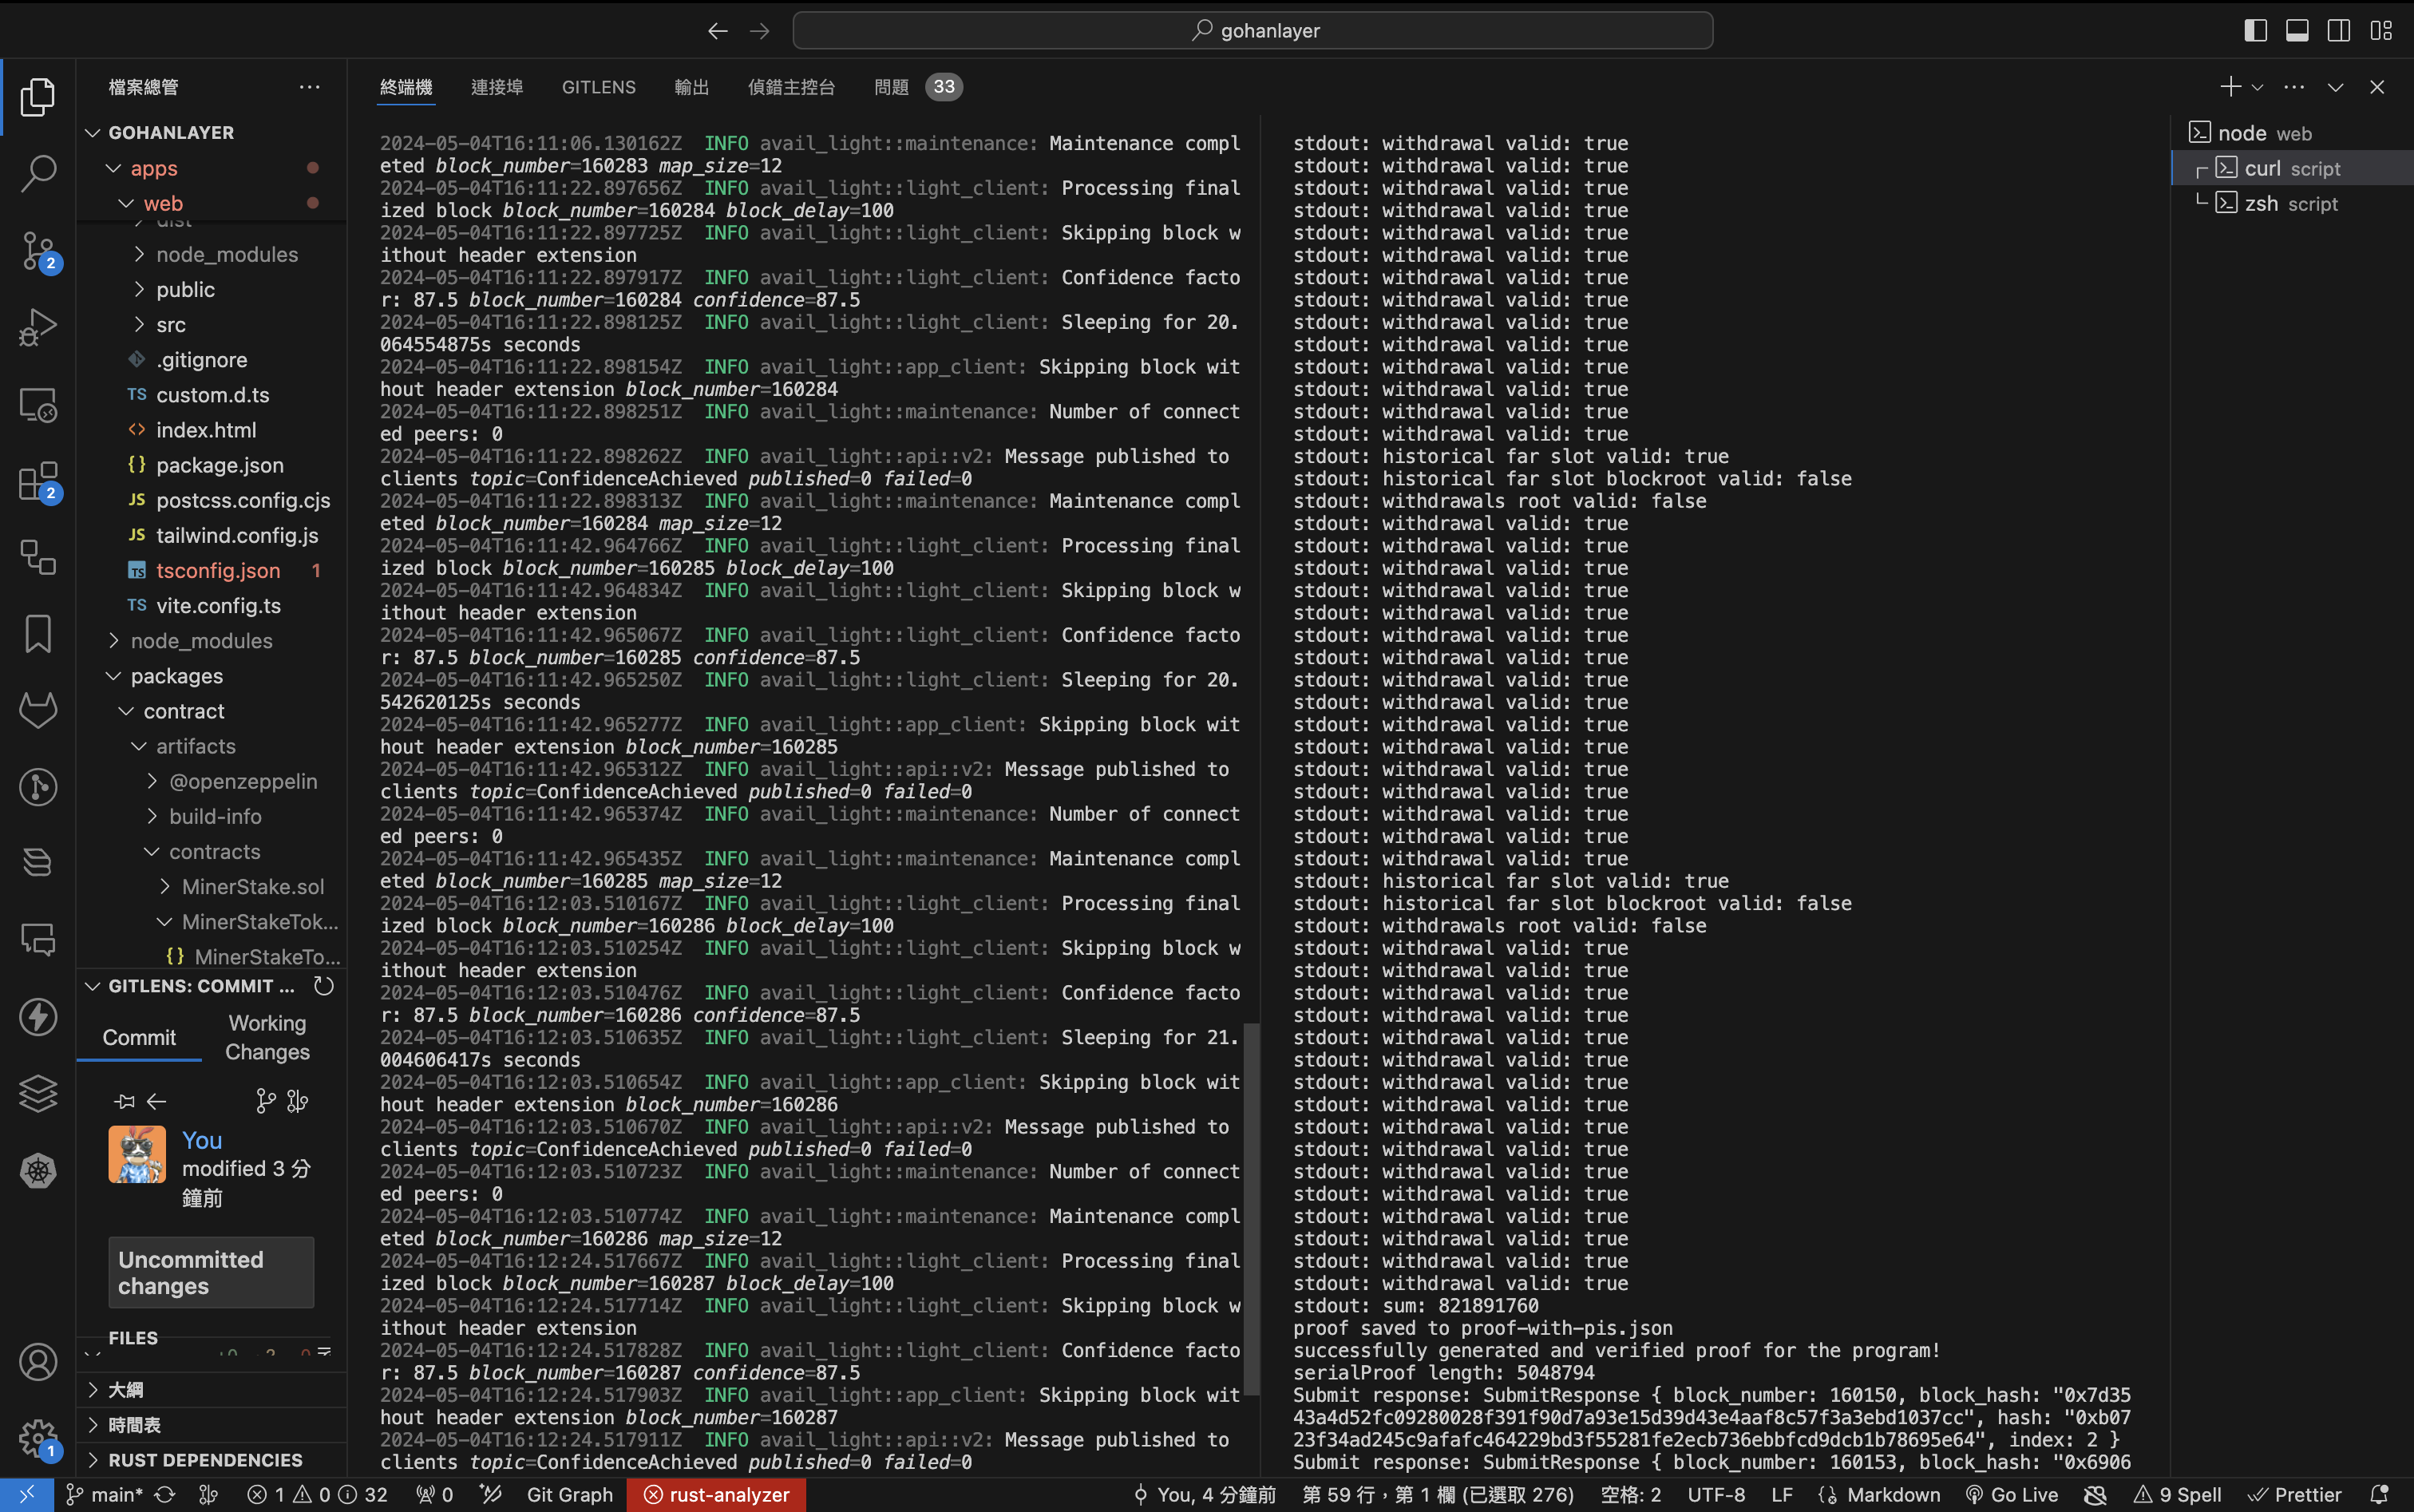Toggle the 終端機 terminal tab
The image size is (2414, 1512).
pos(408,85)
